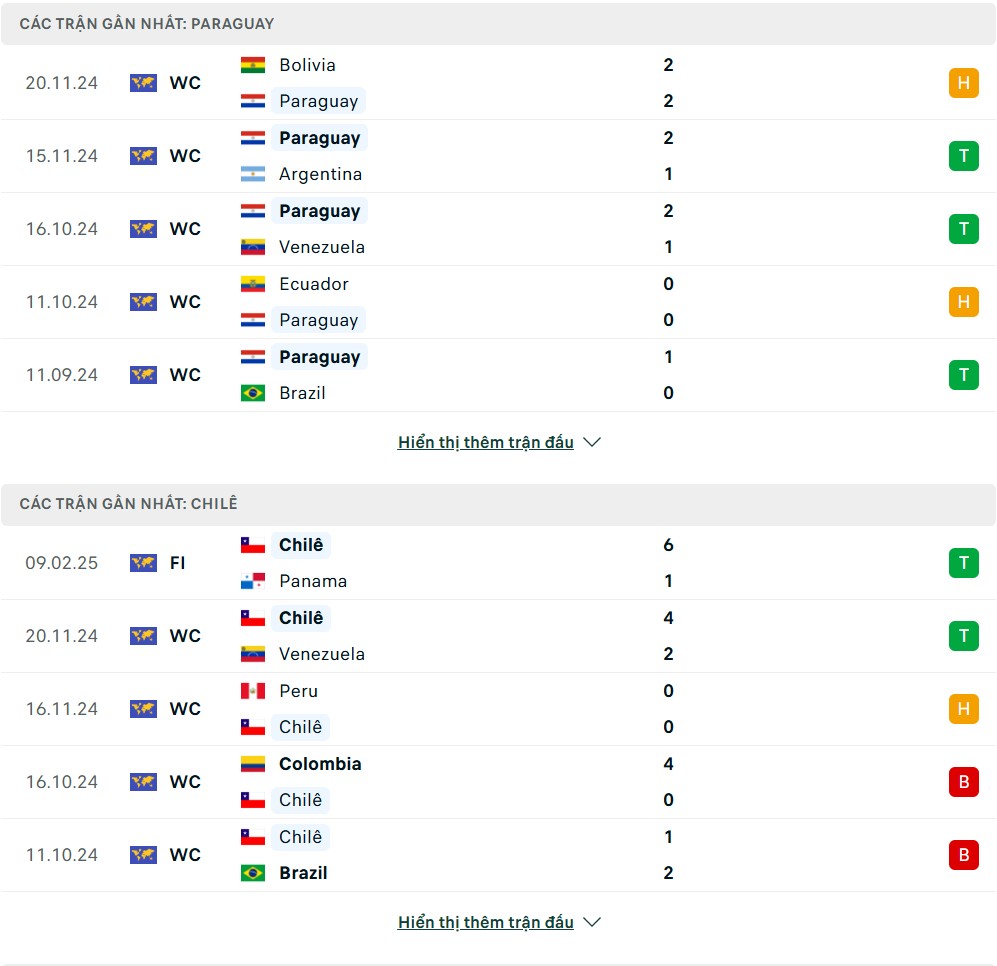The image size is (997, 966).
Task: Expand more Paraguay matches chevron
Action: [592, 442]
